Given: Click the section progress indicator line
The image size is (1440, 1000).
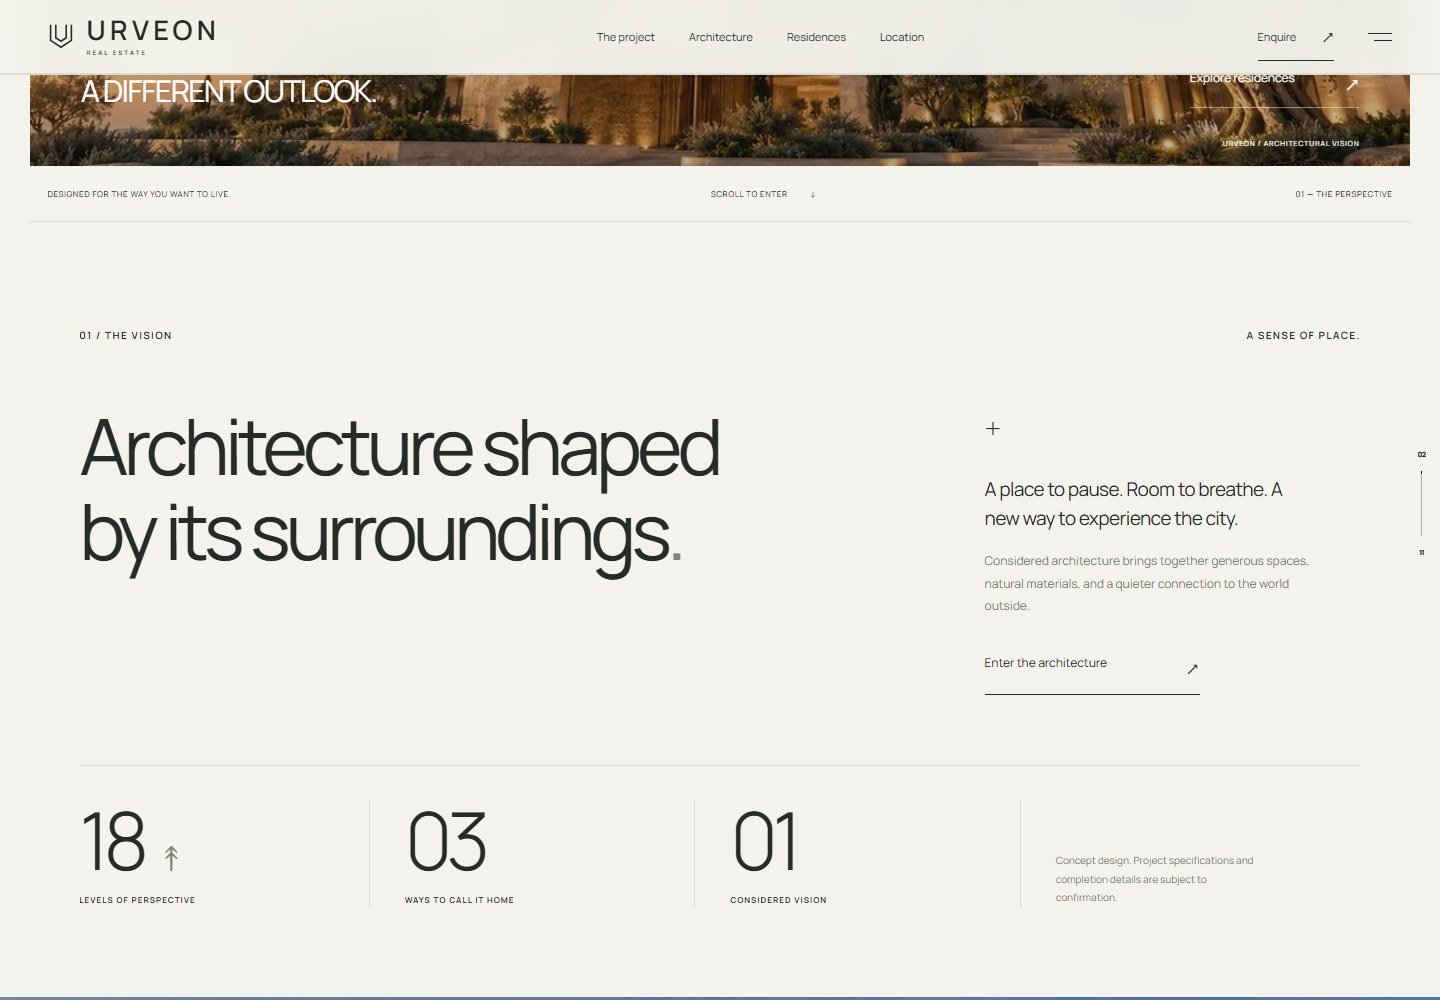Looking at the screenshot, I should pyautogui.click(x=1421, y=503).
